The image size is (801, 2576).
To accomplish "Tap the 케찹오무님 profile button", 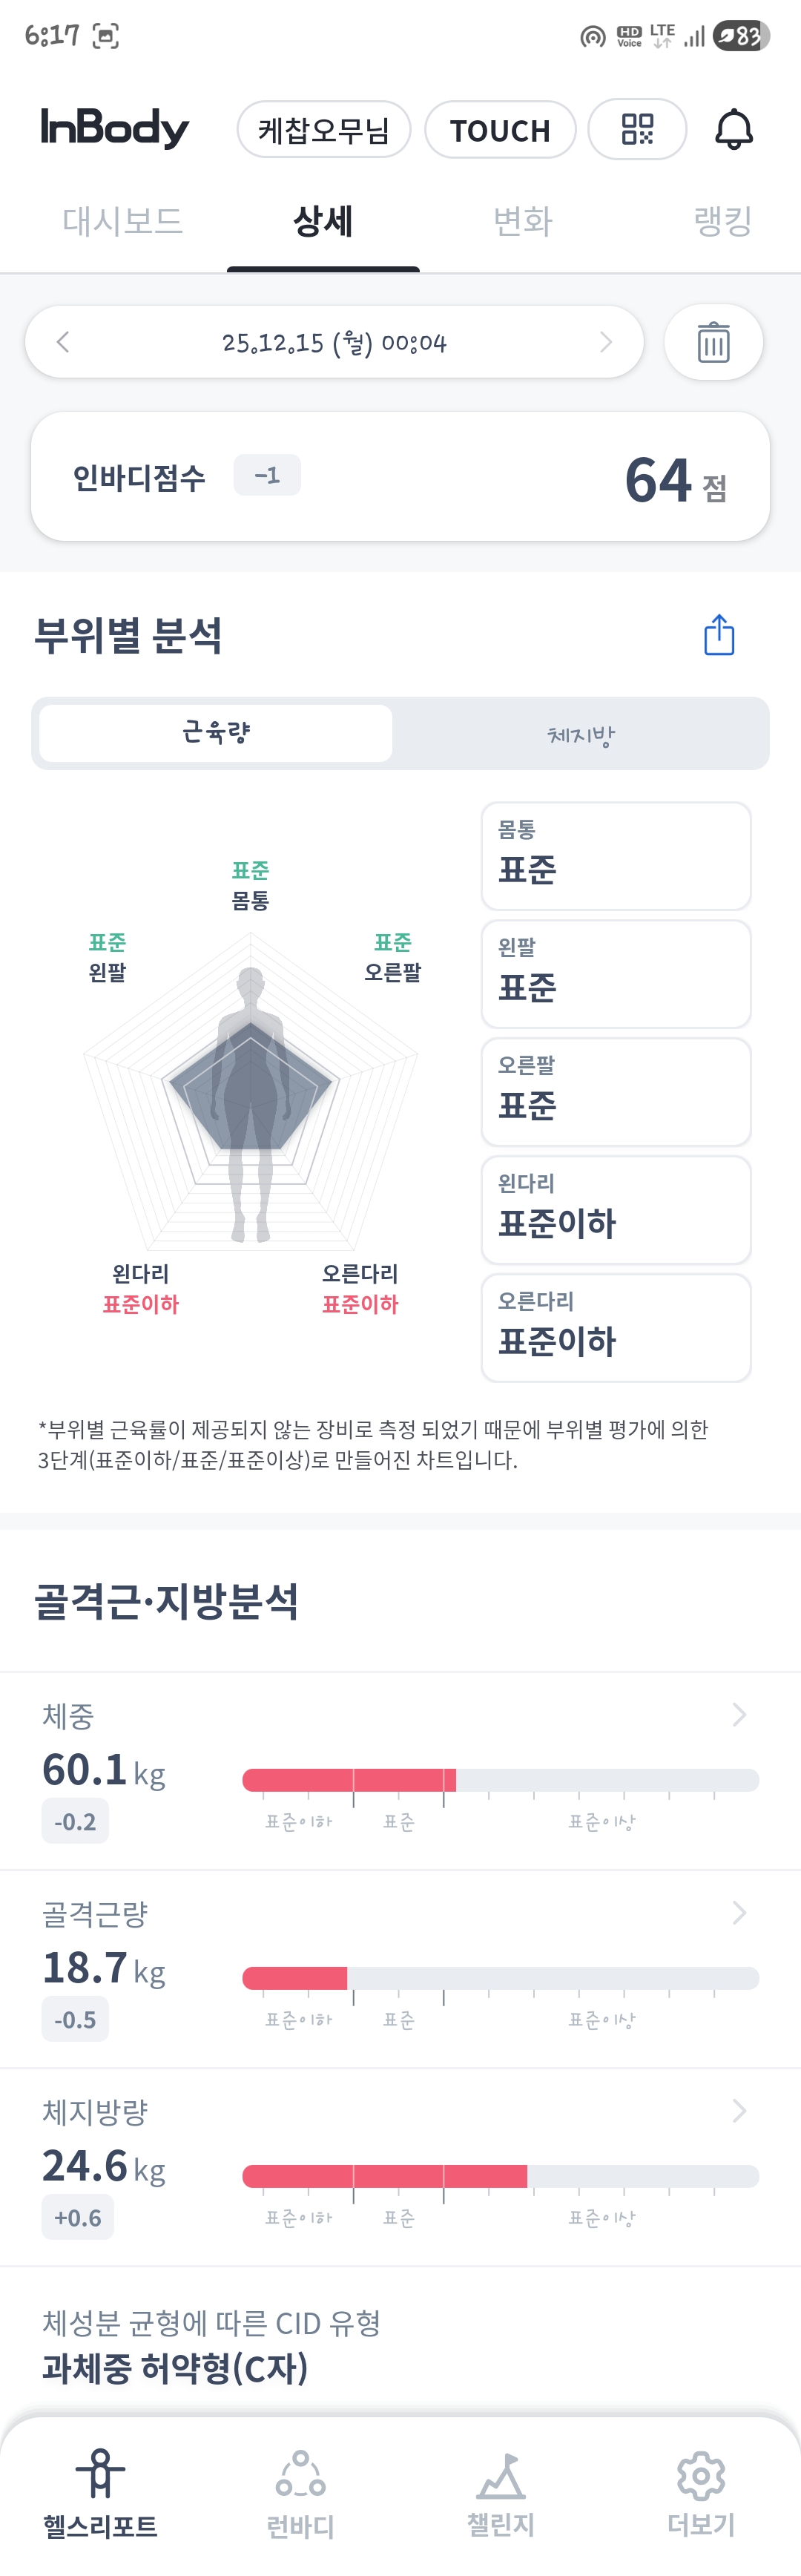I will pyautogui.click(x=324, y=130).
